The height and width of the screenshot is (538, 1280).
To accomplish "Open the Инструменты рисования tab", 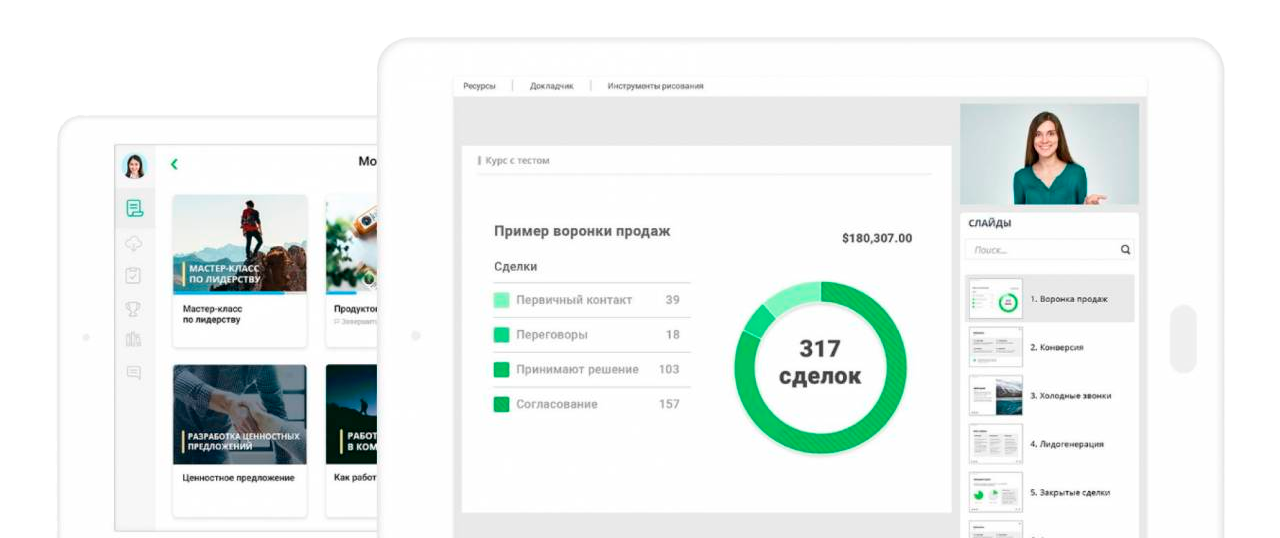I will [x=655, y=86].
